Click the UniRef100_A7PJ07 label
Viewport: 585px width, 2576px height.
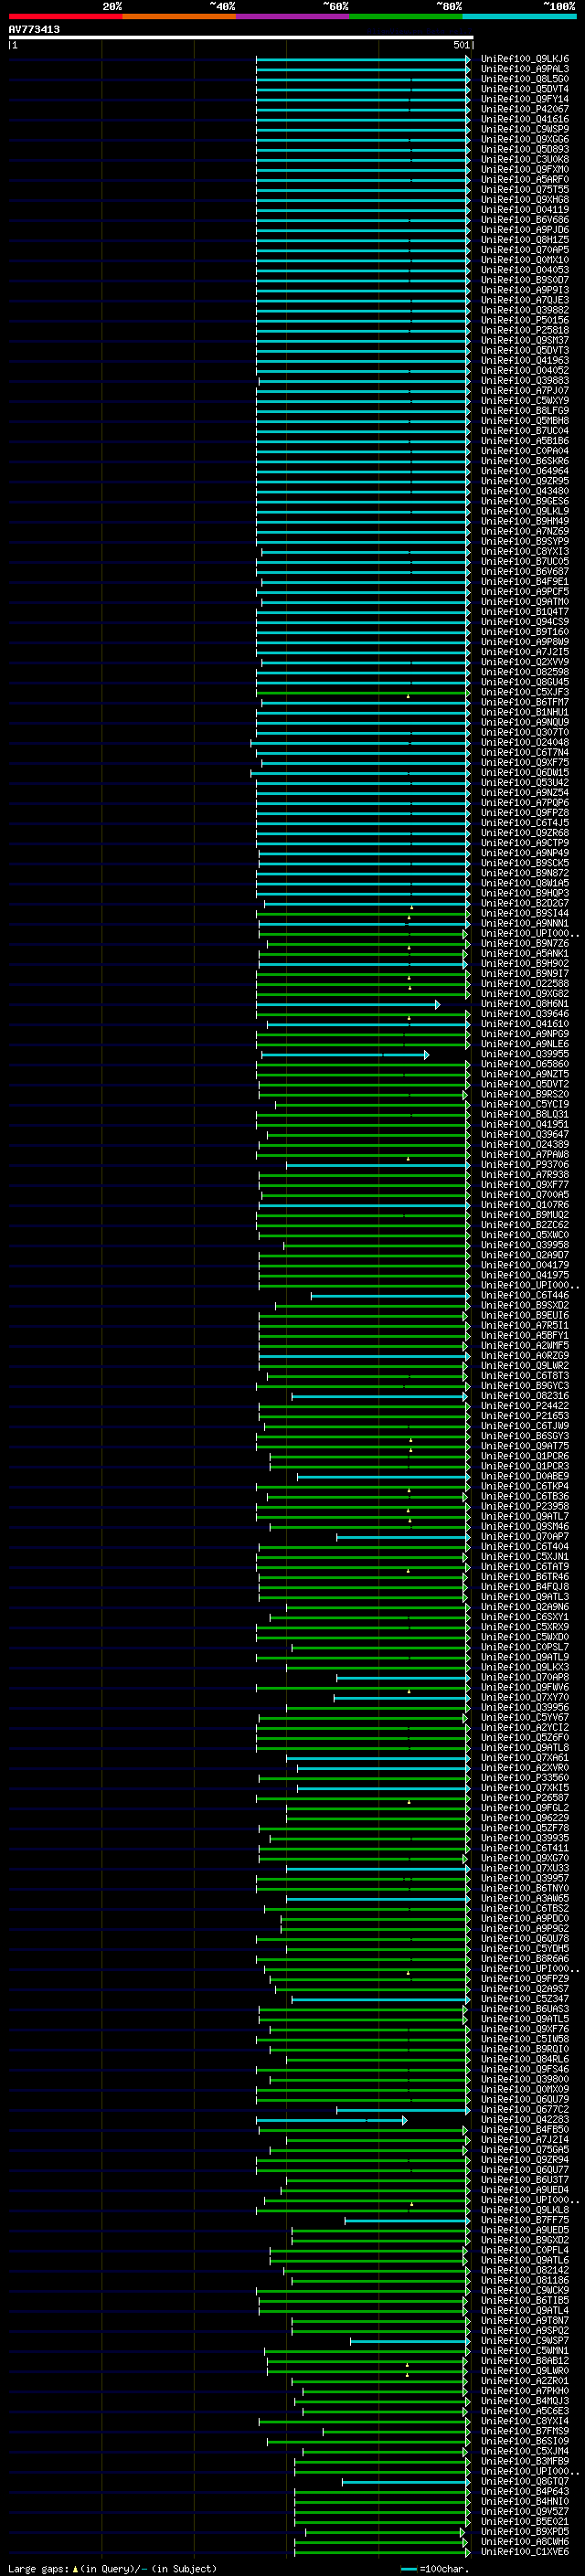(525, 390)
